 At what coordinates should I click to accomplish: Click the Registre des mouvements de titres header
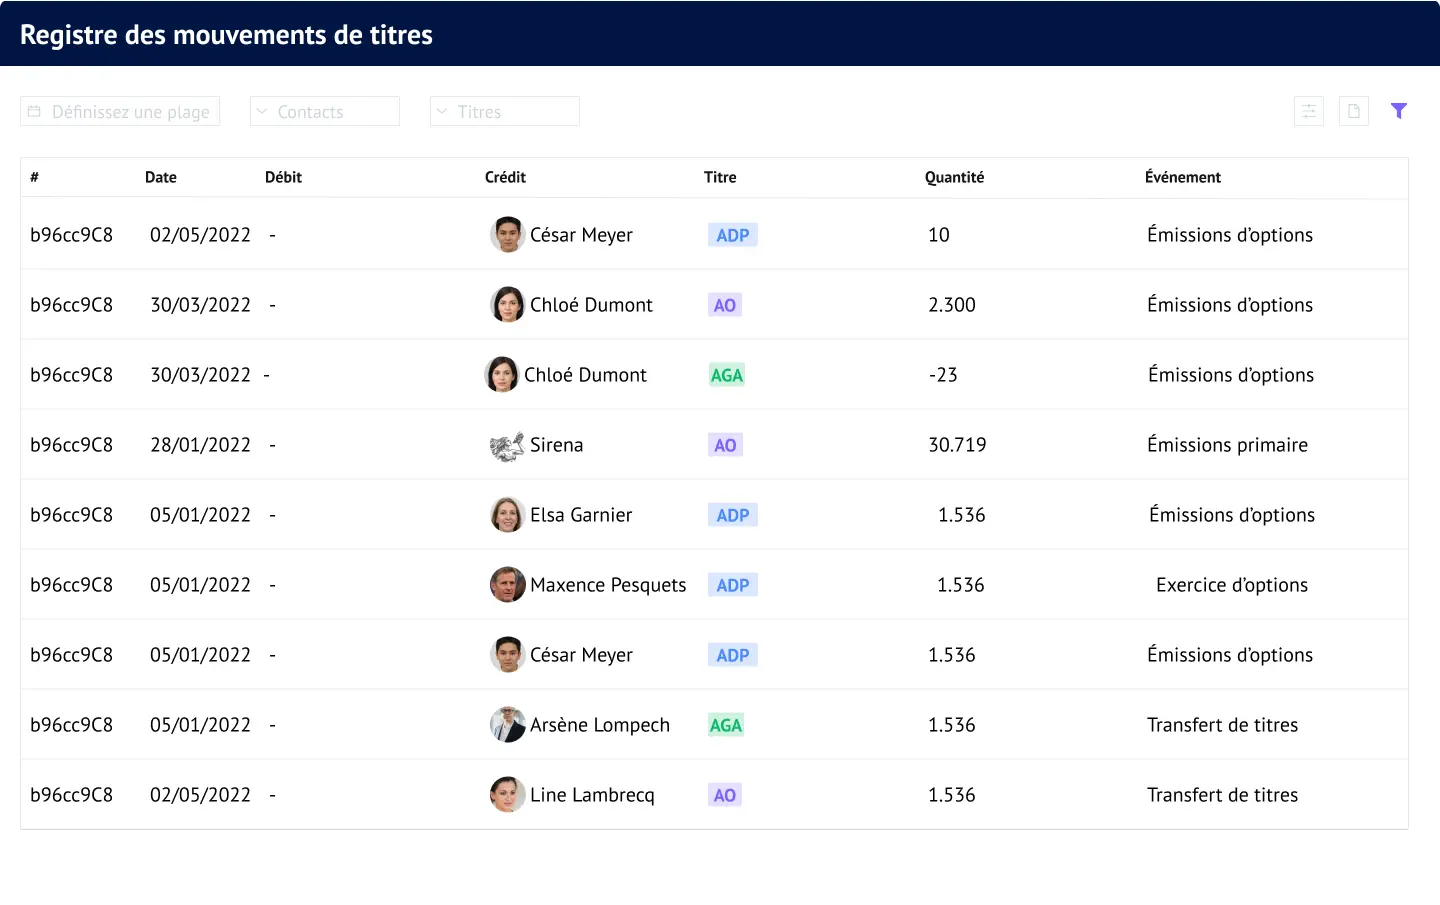point(225,33)
